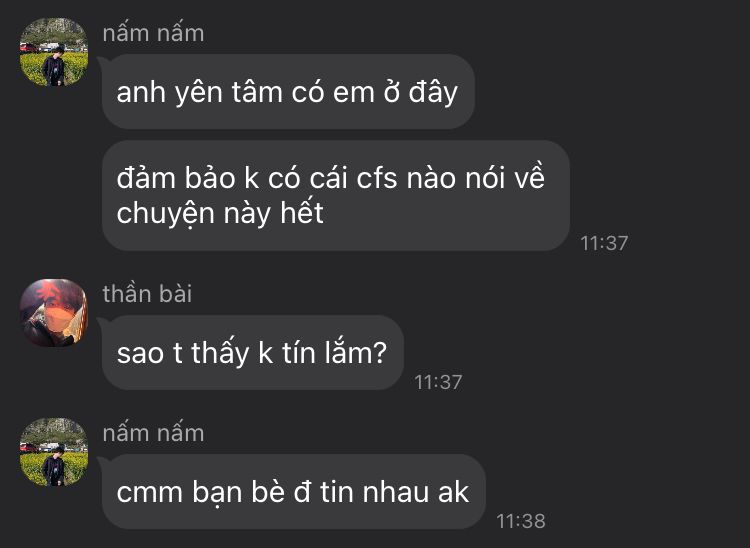Click the nấm nấm name above the last message

click(153, 433)
